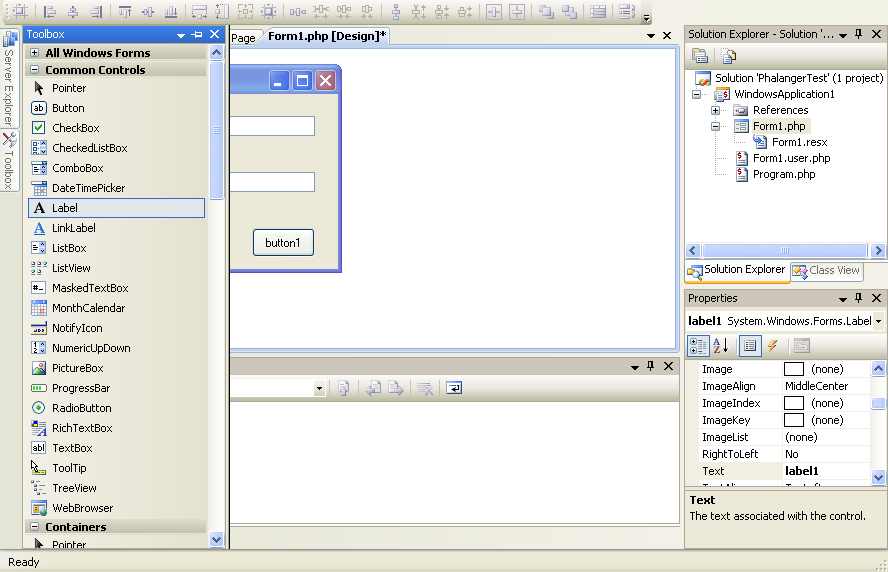Open Program.php in Solution Explorer
This screenshot has width=888, height=572.
click(x=783, y=174)
